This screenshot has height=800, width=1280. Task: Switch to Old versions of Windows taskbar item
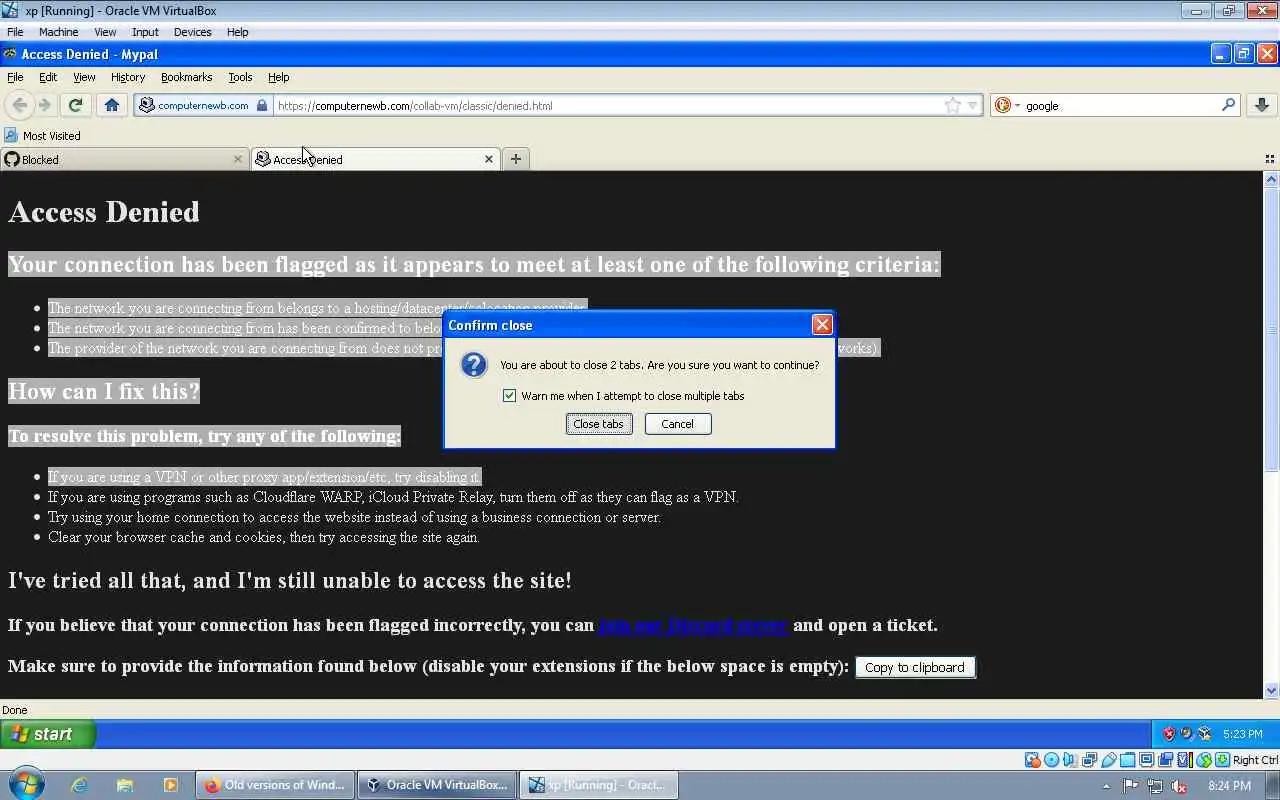click(275, 785)
